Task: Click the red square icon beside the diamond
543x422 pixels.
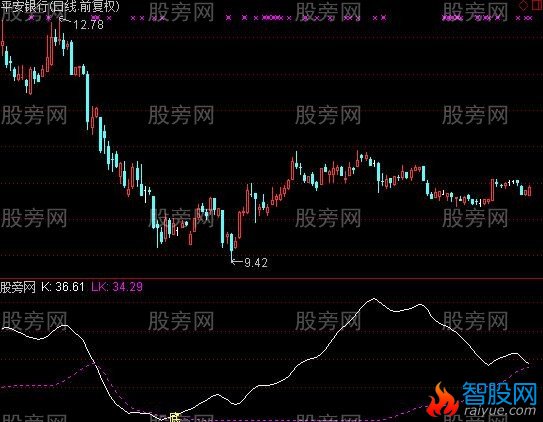Action: pos(537,4)
